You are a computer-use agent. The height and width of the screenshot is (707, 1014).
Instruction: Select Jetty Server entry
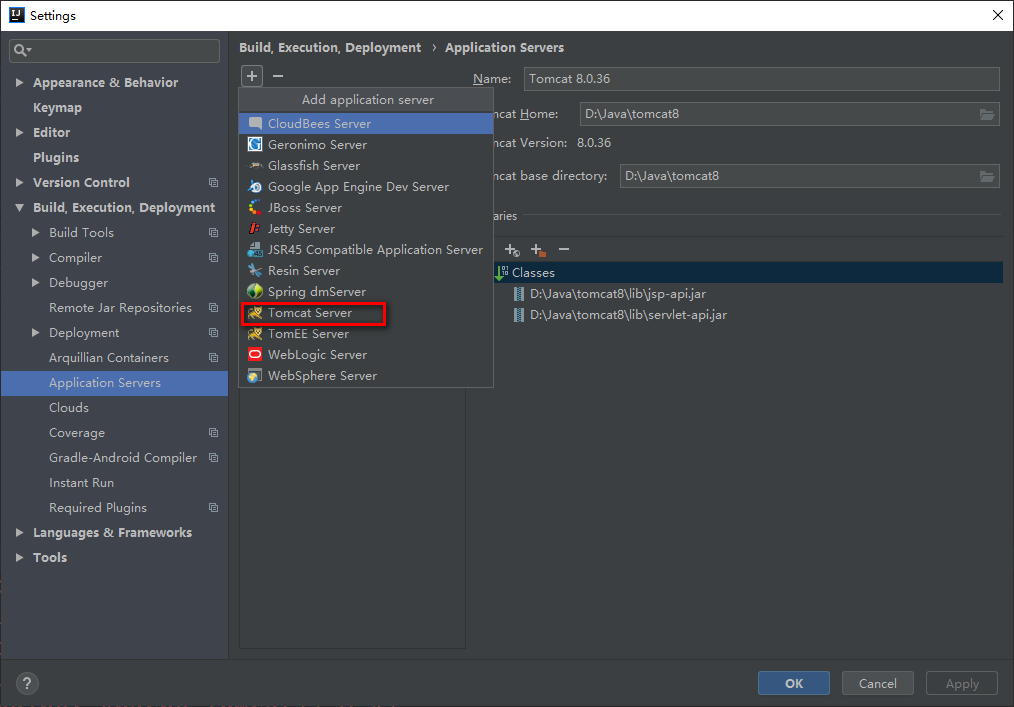(366, 229)
